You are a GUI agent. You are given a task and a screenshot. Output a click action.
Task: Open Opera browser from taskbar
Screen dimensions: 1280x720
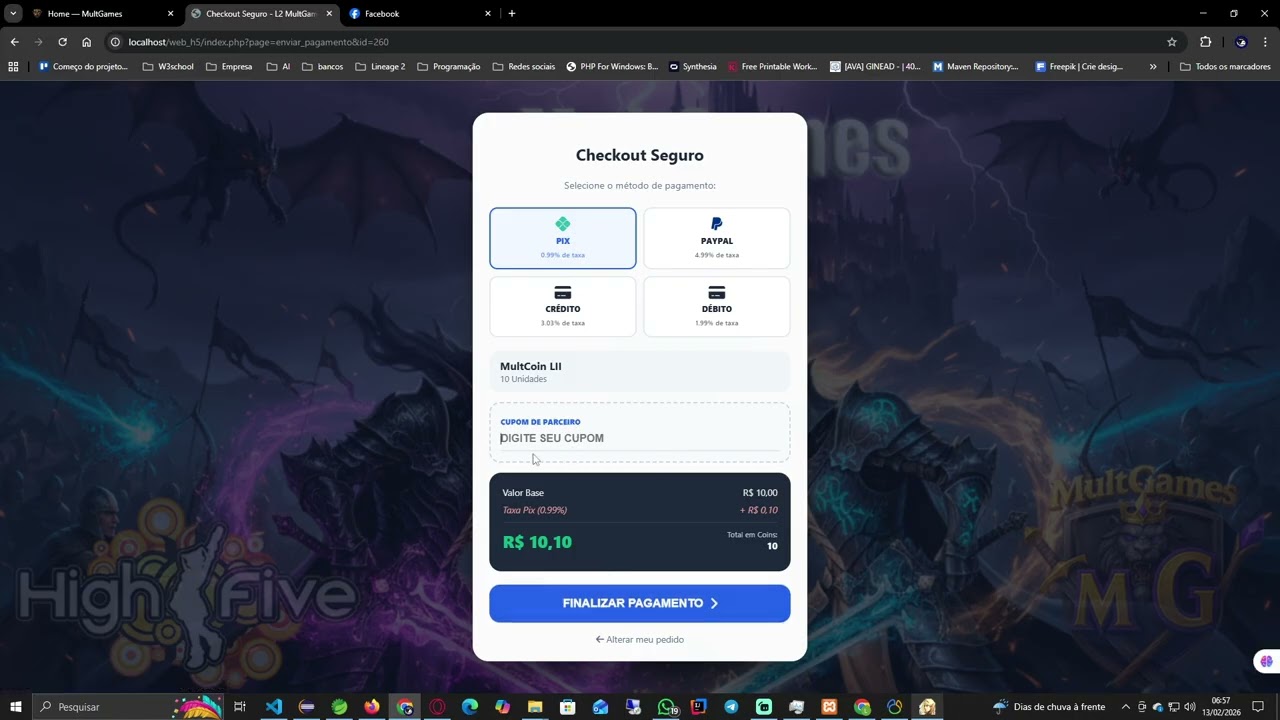point(437,707)
